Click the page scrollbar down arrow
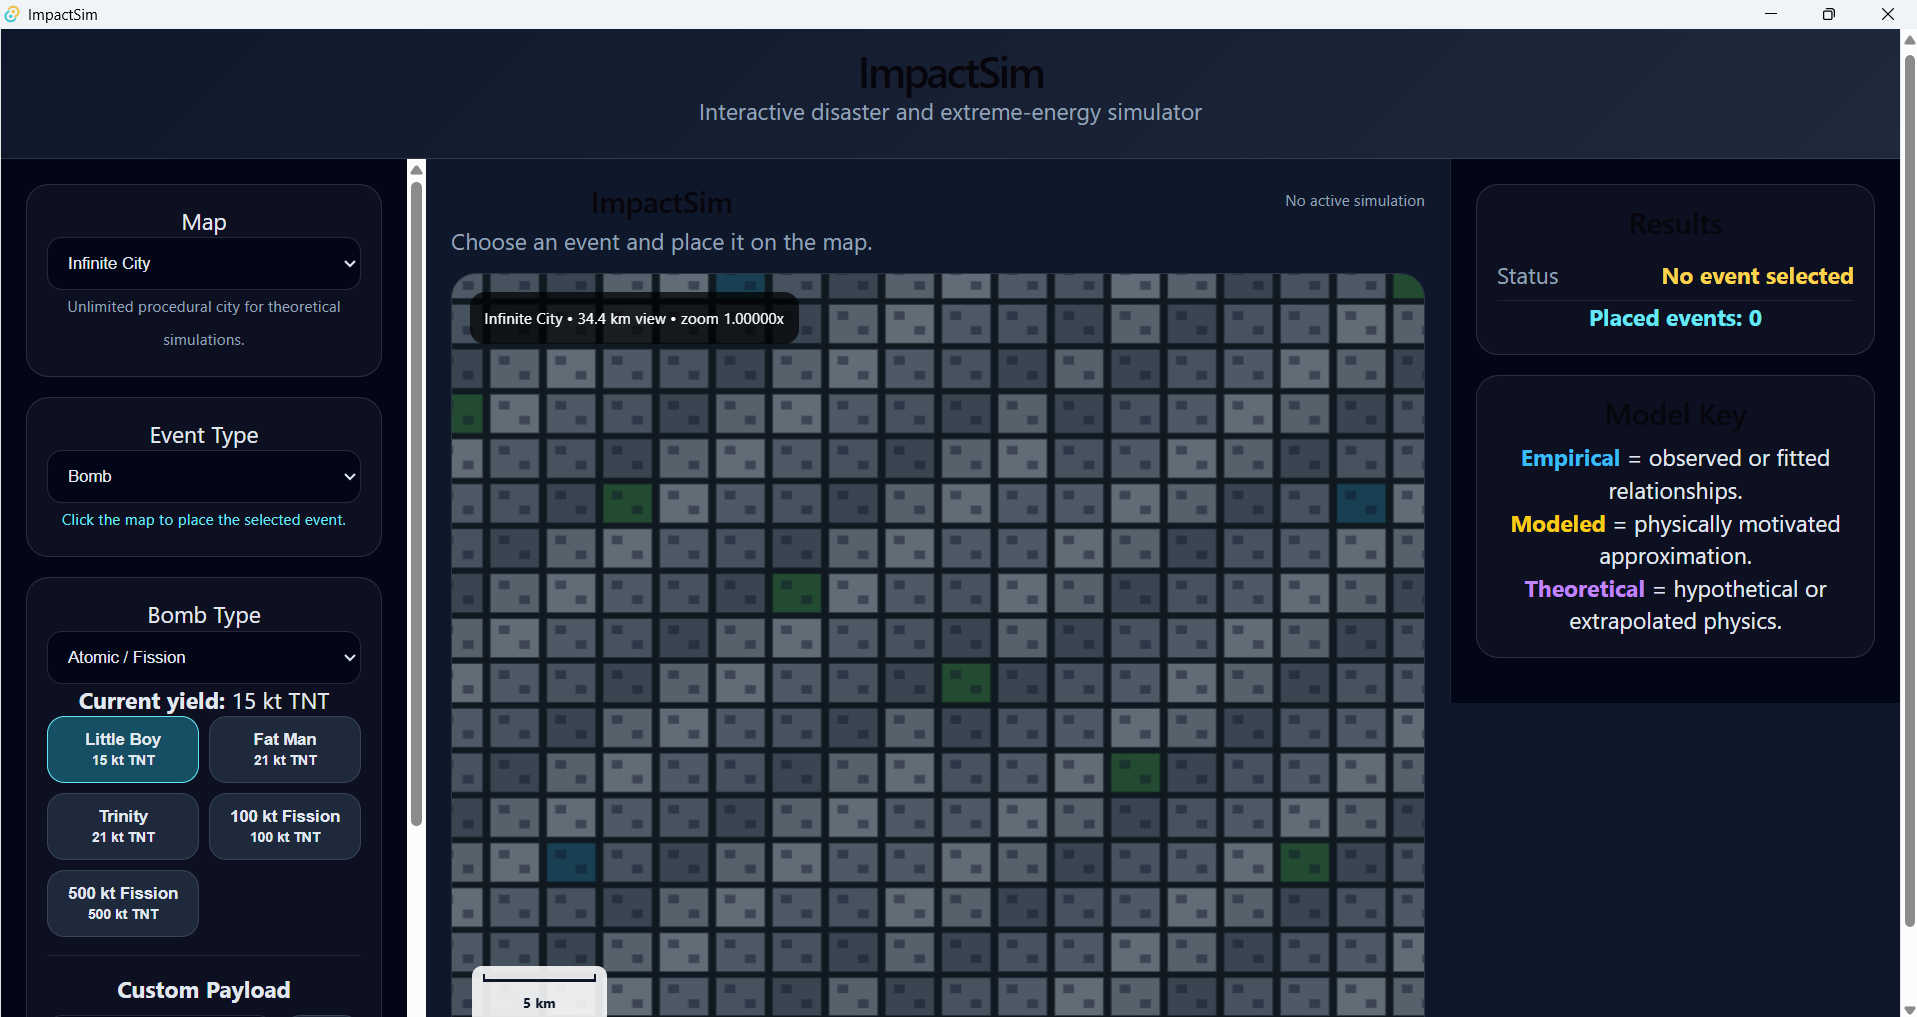Image resolution: width=1917 pixels, height=1017 pixels. click(x=1909, y=1009)
